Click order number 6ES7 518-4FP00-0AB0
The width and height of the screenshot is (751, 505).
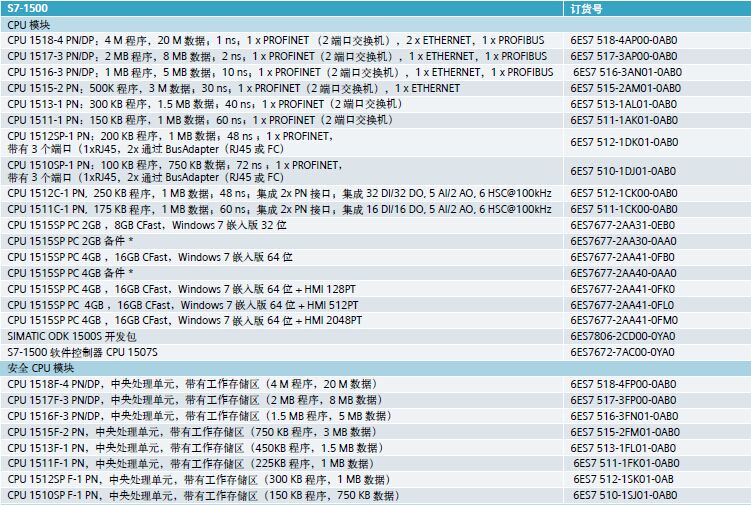click(x=623, y=384)
